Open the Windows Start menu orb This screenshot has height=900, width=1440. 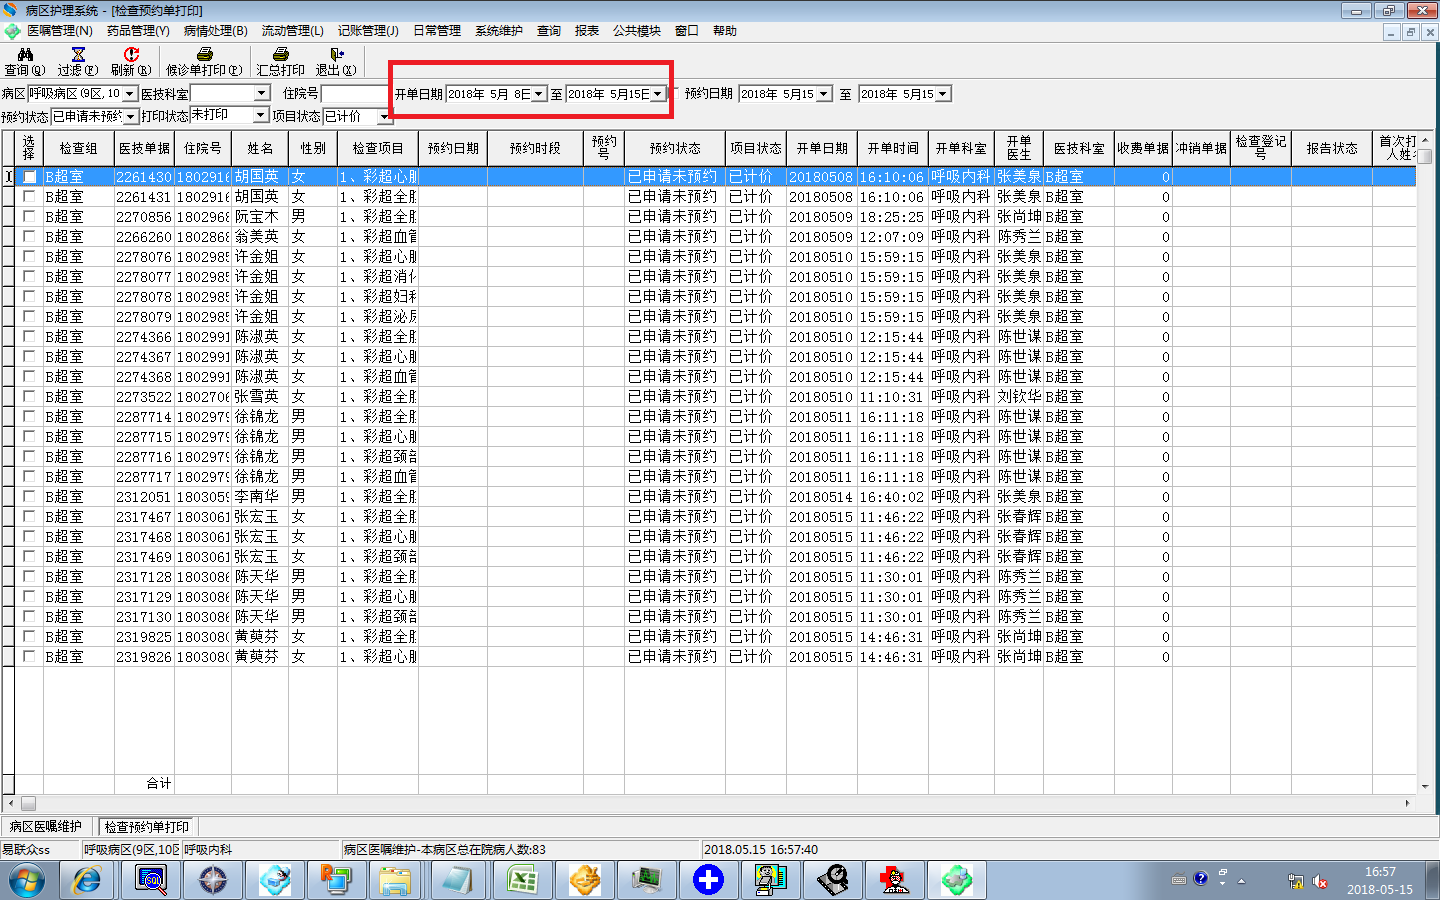pos(27,880)
